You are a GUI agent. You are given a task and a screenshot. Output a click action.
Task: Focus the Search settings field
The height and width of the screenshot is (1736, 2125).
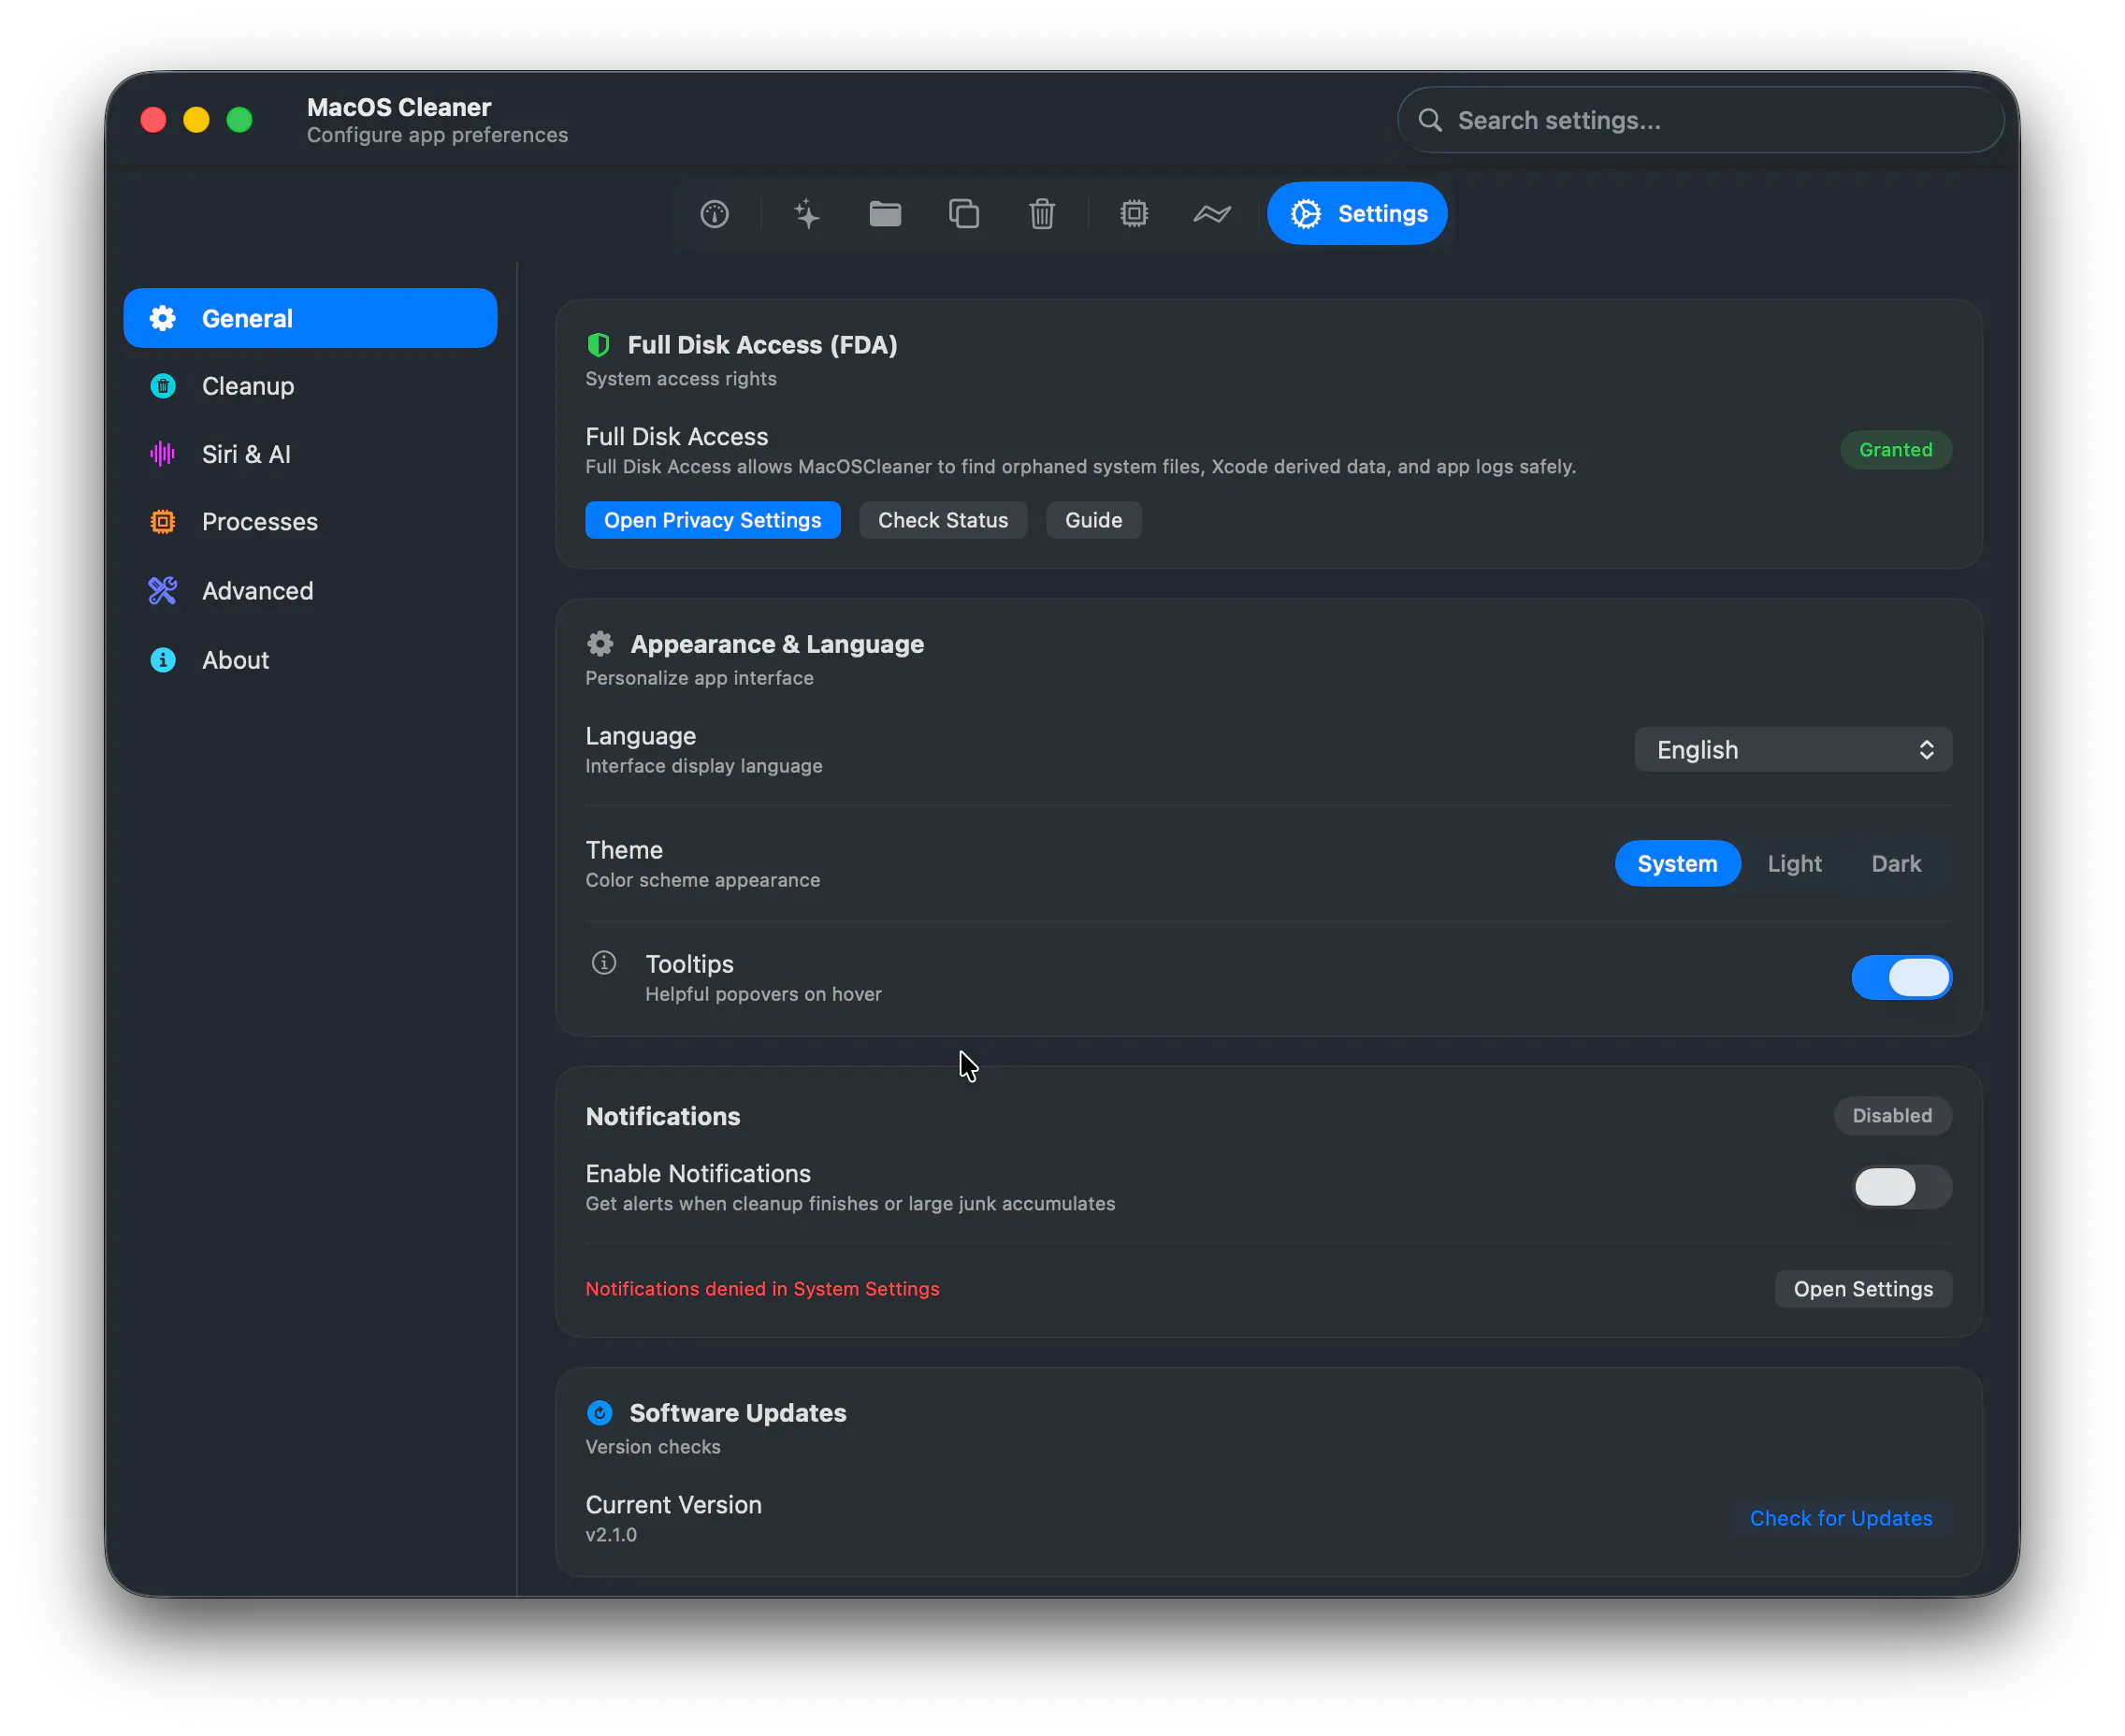pos(1700,121)
